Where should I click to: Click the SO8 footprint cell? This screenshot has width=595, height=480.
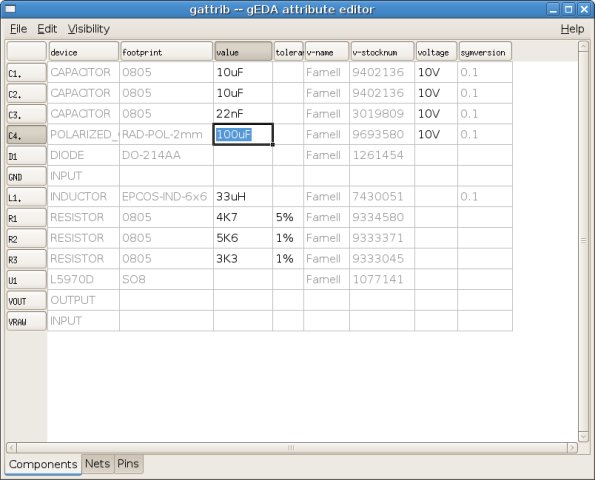pyautogui.click(x=166, y=280)
